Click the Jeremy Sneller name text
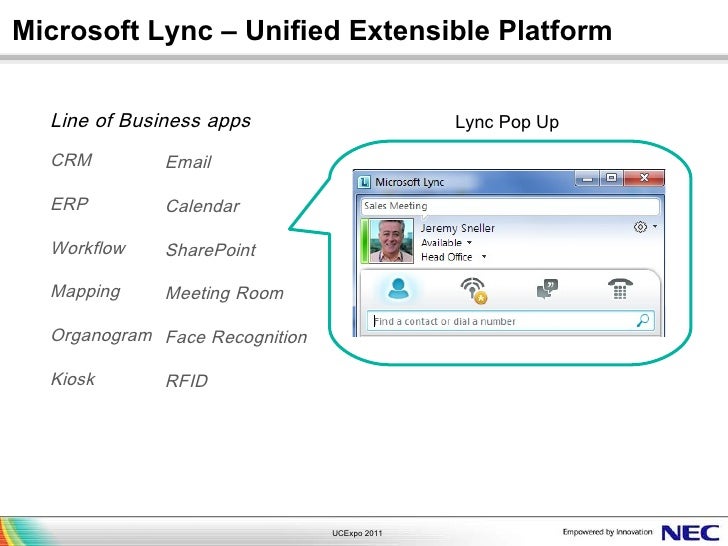Screen dimensions: 728x546 458,228
